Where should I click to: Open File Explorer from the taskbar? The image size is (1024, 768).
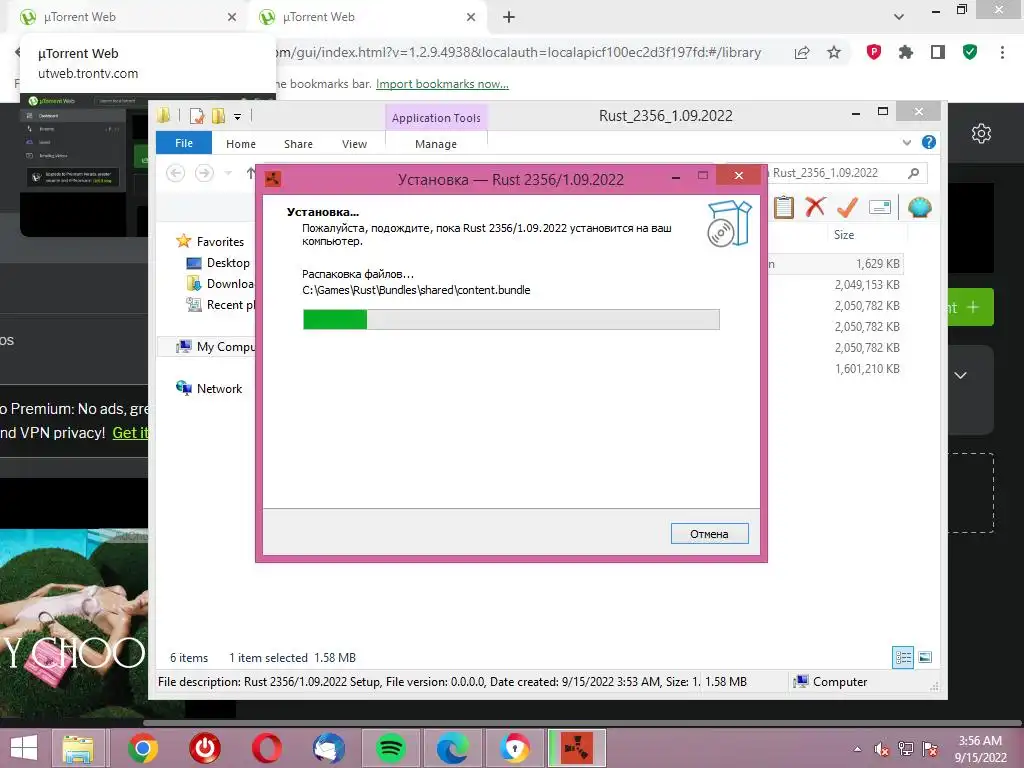coord(78,748)
